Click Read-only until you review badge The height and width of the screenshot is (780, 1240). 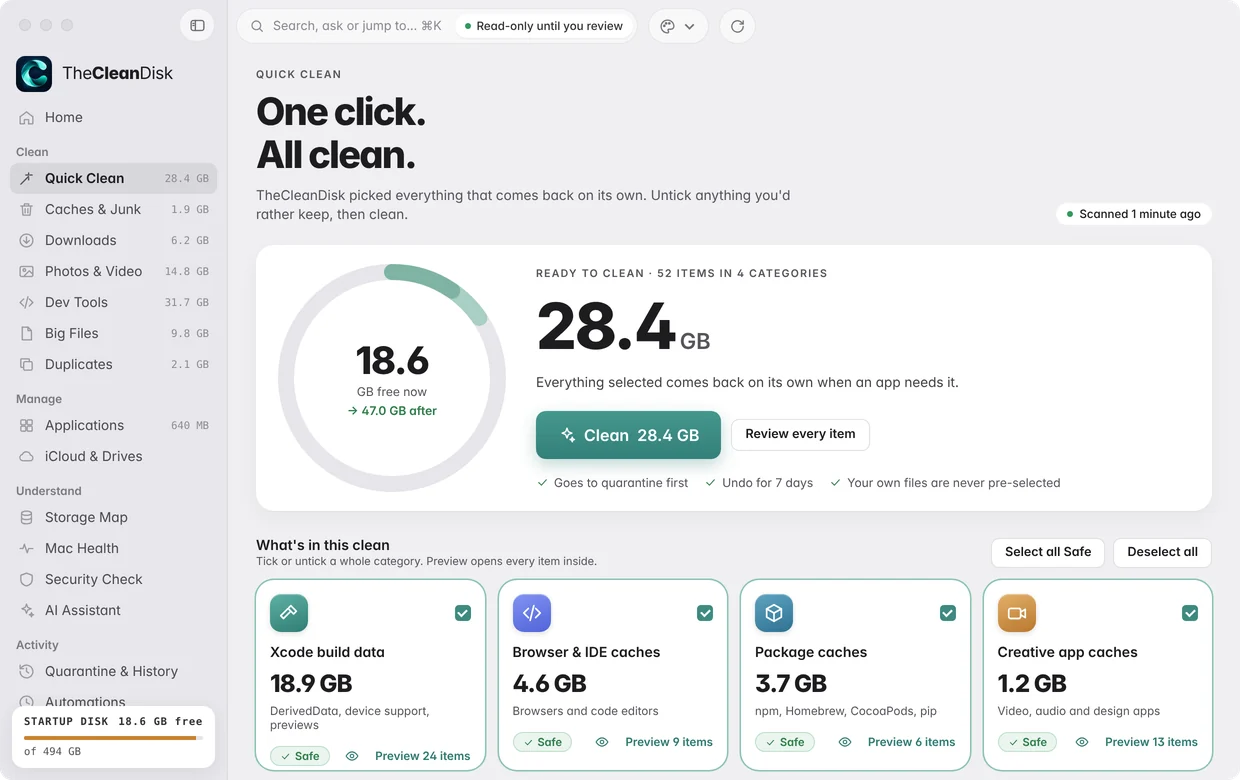coord(544,26)
